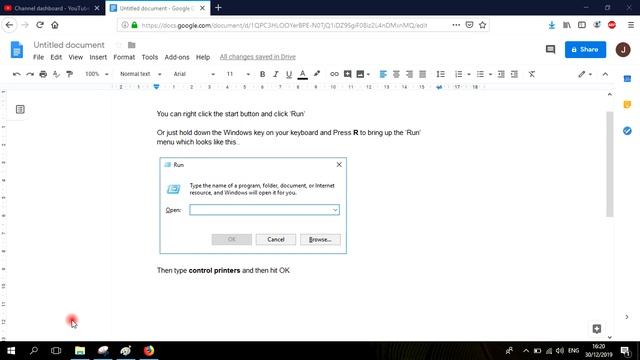Click the blue Share button

(x=585, y=49)
